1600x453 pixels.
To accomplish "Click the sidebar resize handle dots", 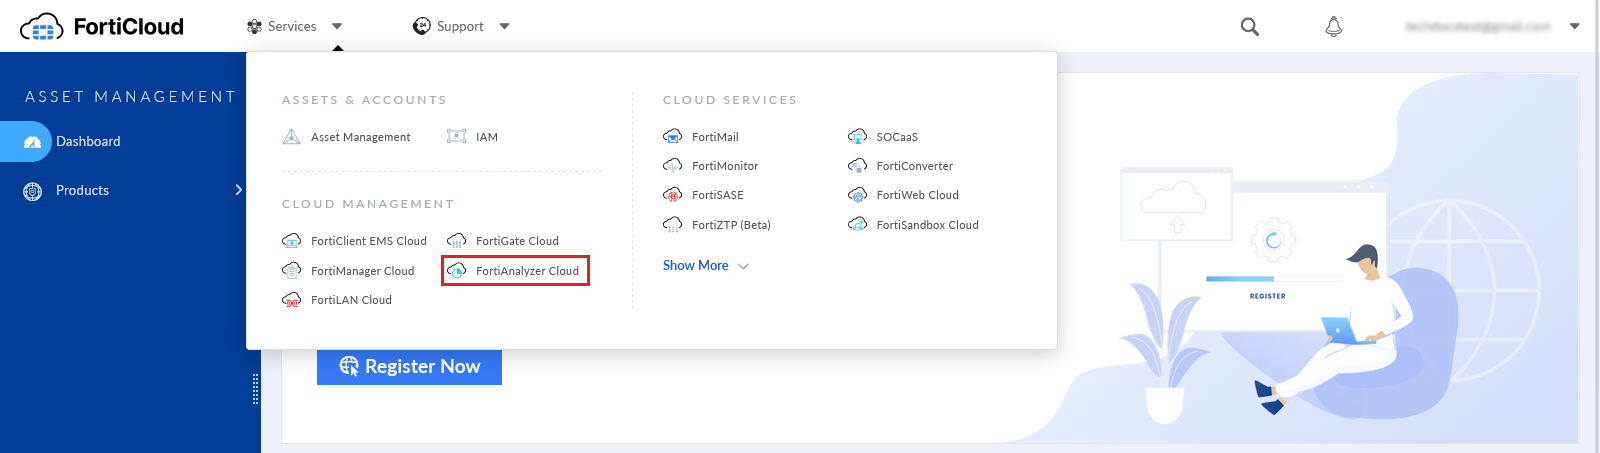I will (x=255, y=389).
